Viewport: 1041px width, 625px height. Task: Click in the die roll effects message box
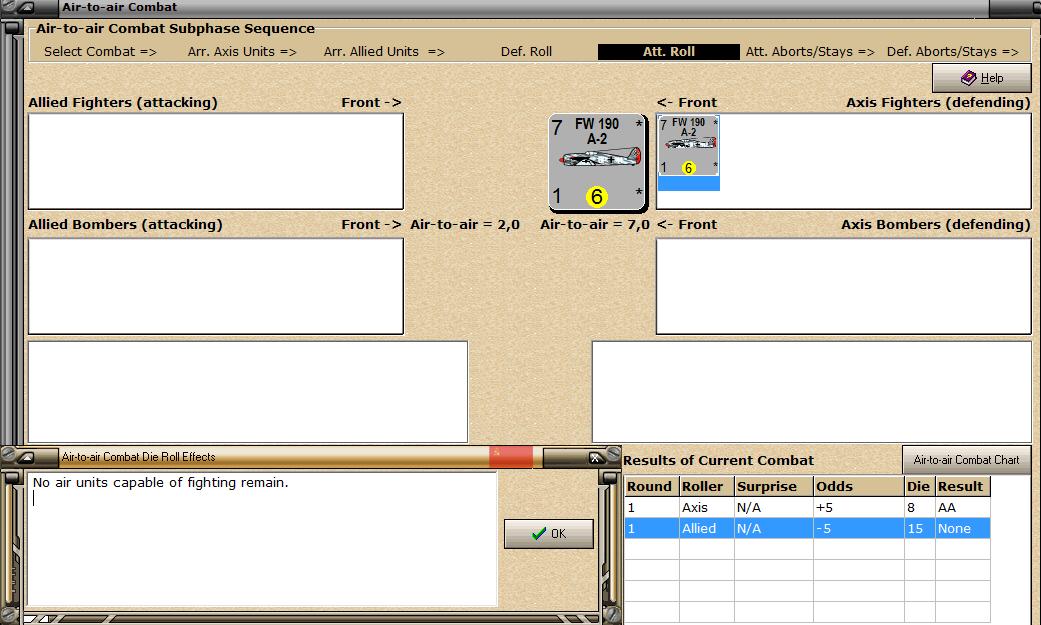tap(262, 539)
